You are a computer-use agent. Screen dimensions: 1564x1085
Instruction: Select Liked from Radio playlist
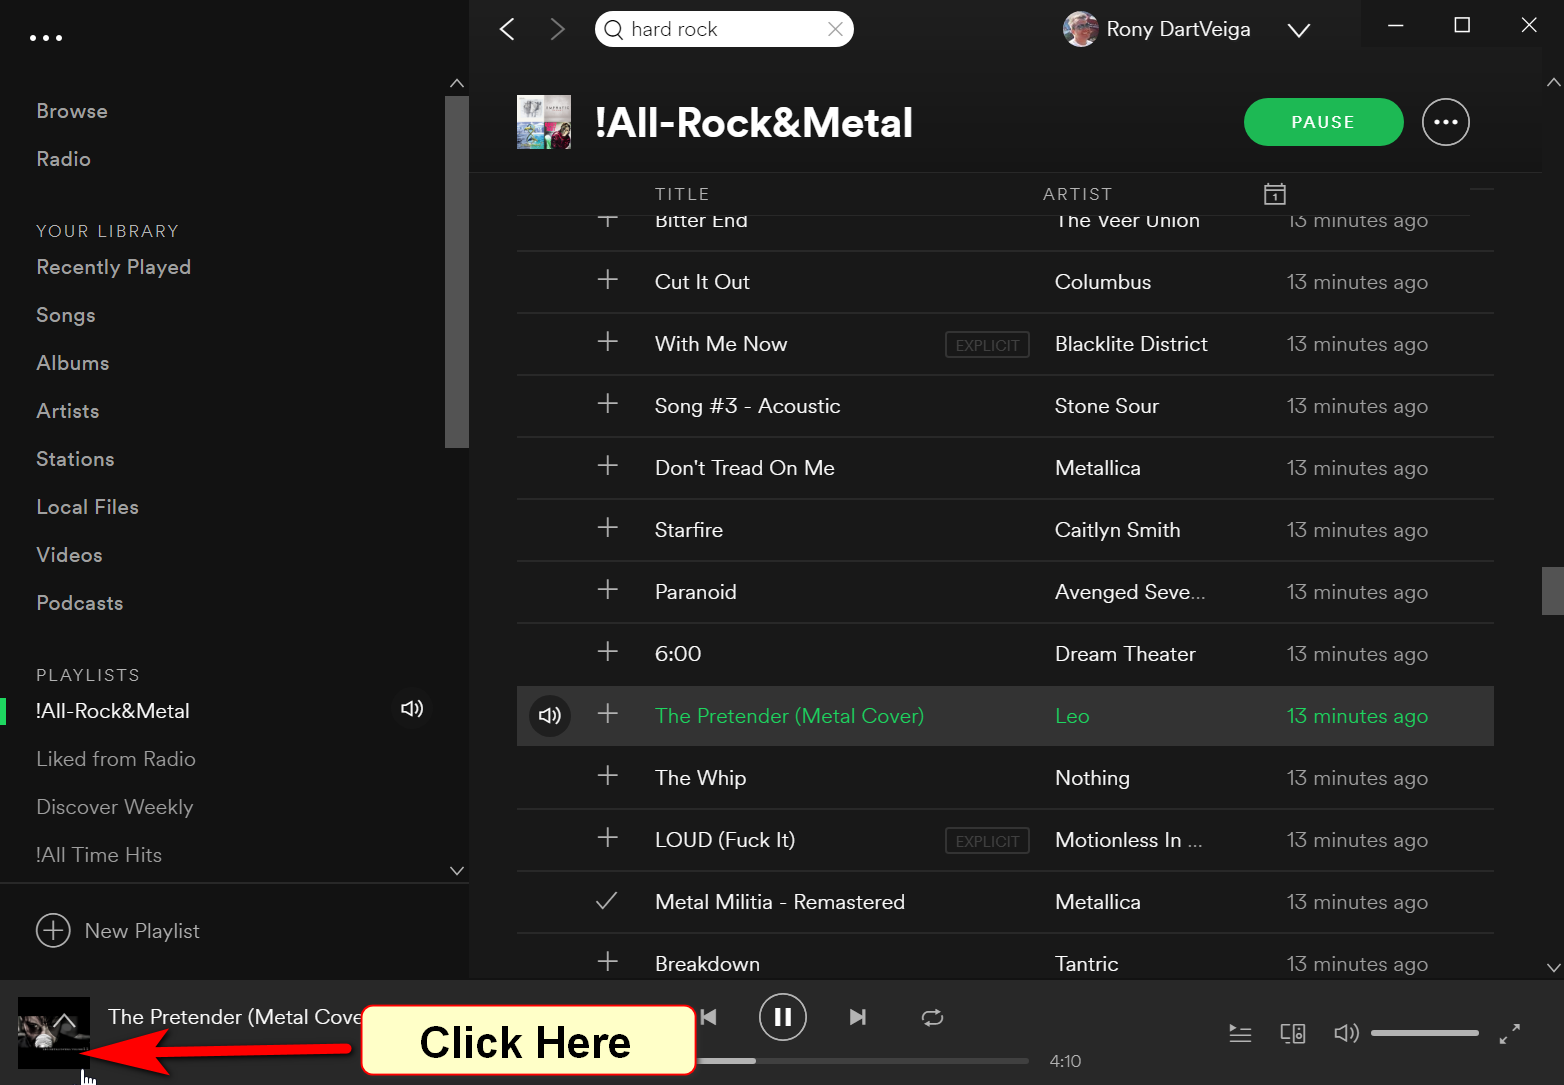tap(116, 759)
